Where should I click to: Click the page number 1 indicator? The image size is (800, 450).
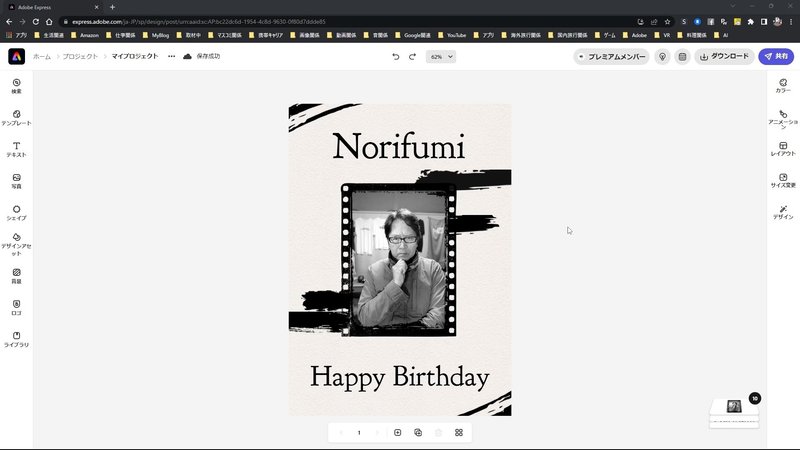point(359,433)
